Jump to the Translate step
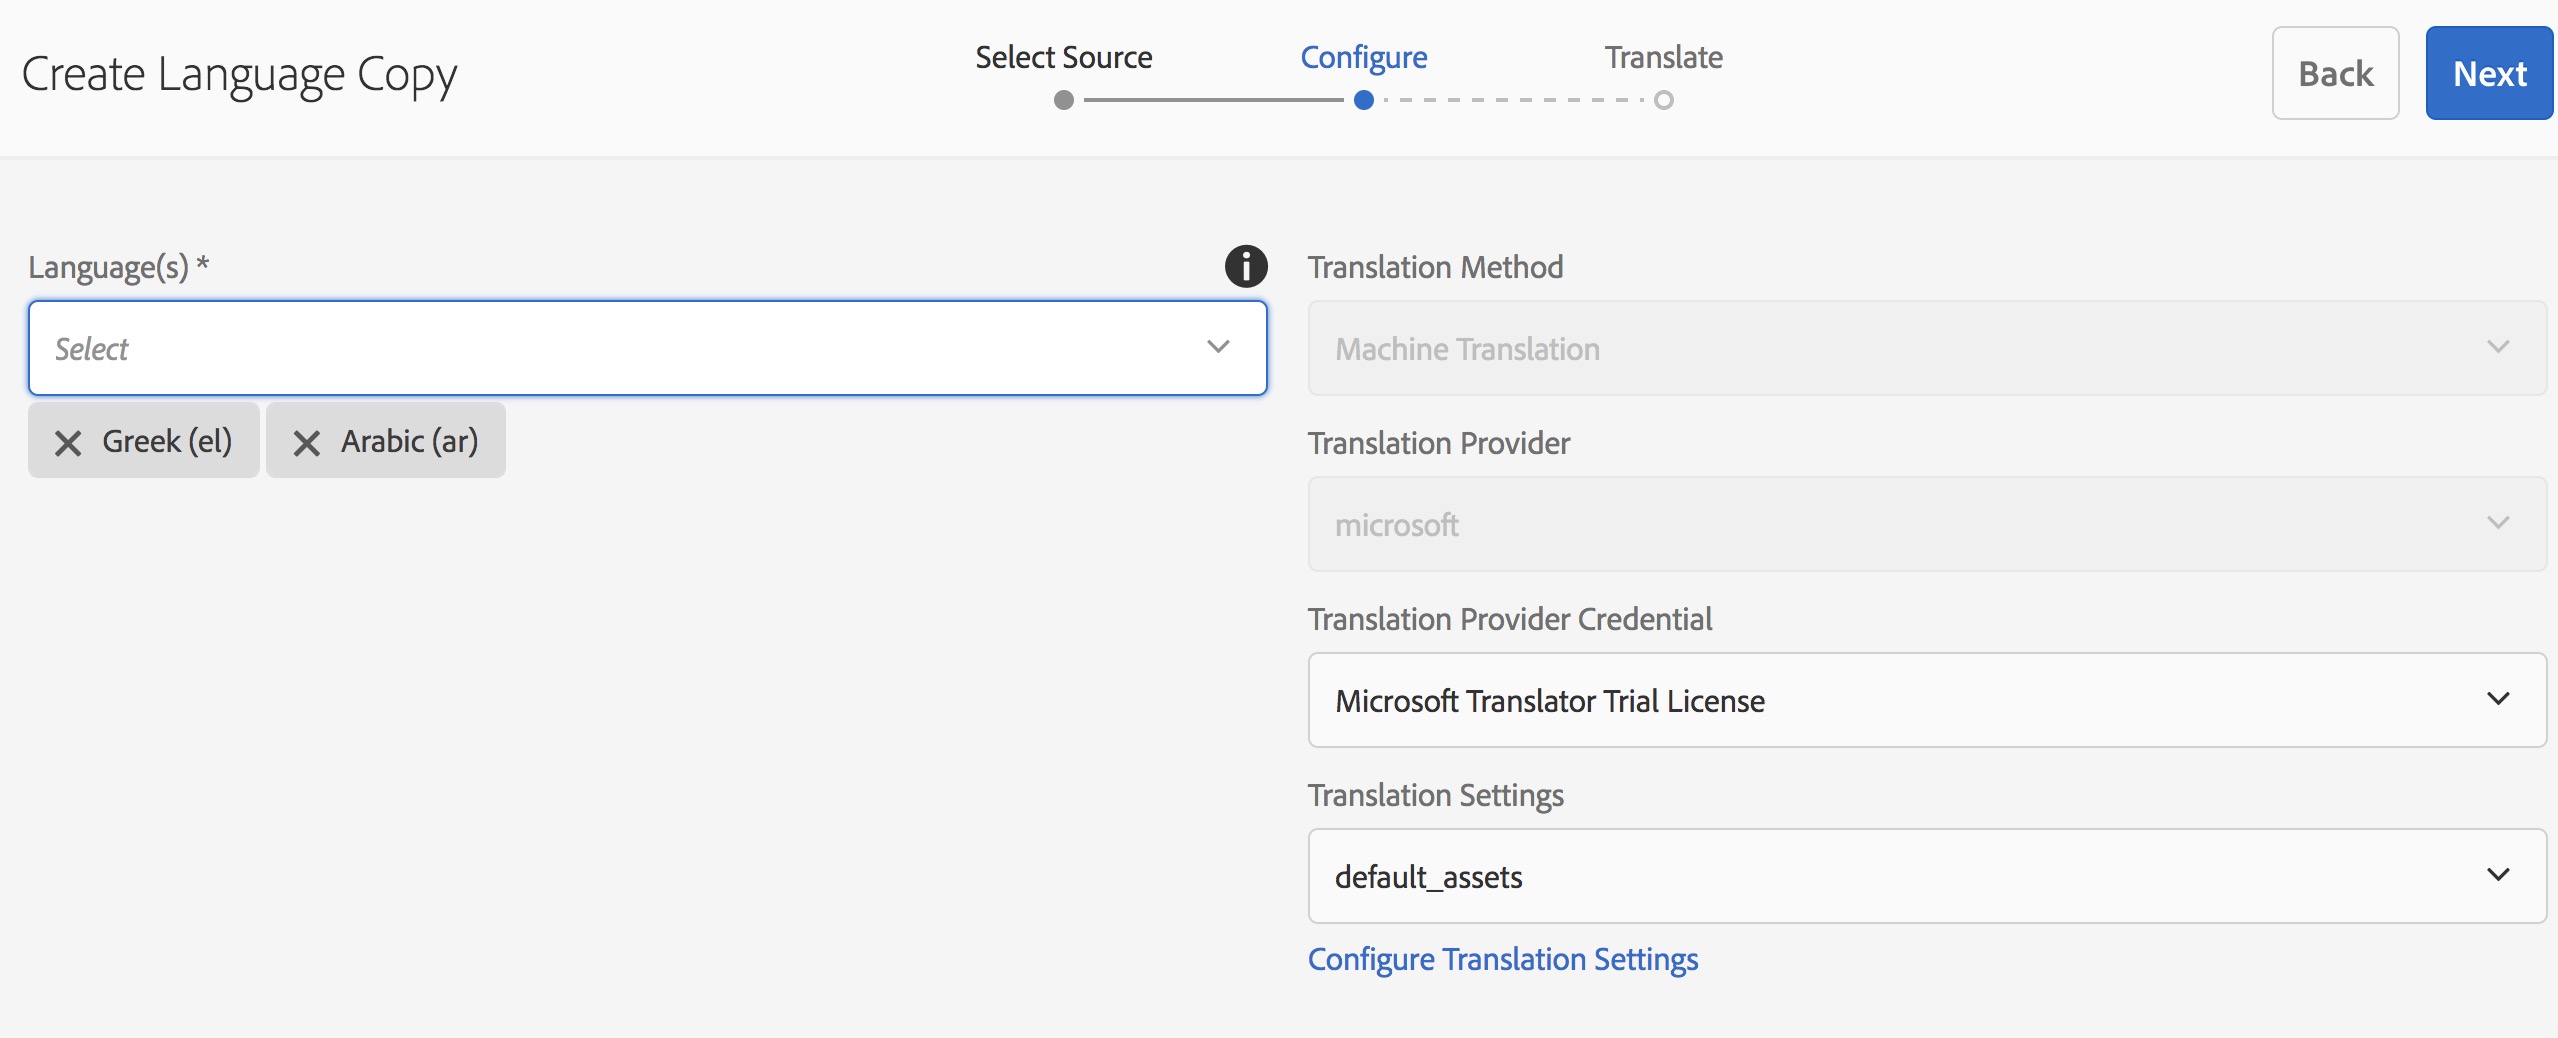Screen dimensions: 2558x1038 pyautogui.click(x=1663, y=57)
